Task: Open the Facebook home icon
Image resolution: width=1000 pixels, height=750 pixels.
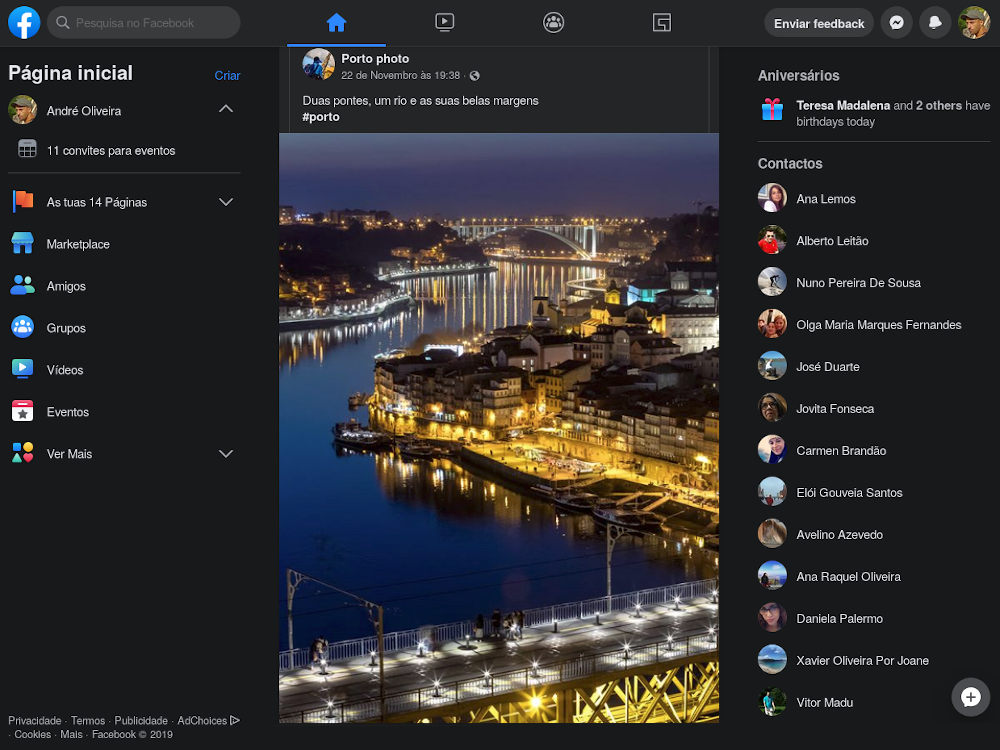Action: (336, 22)
